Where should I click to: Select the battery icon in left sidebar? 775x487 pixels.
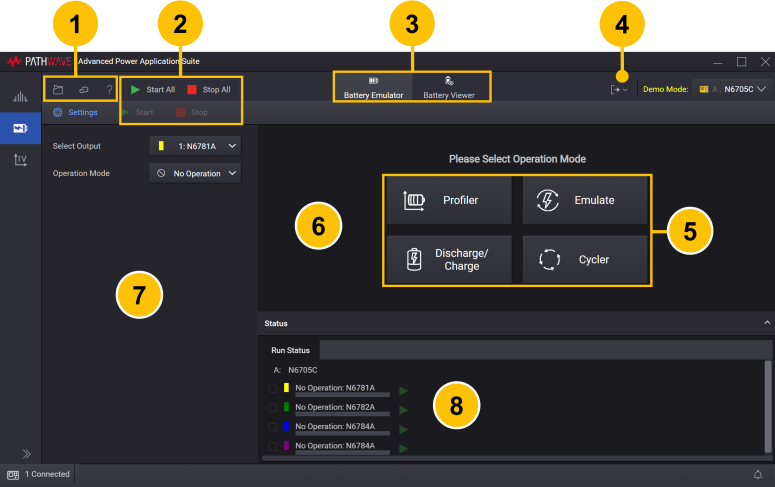pos(20,129)
